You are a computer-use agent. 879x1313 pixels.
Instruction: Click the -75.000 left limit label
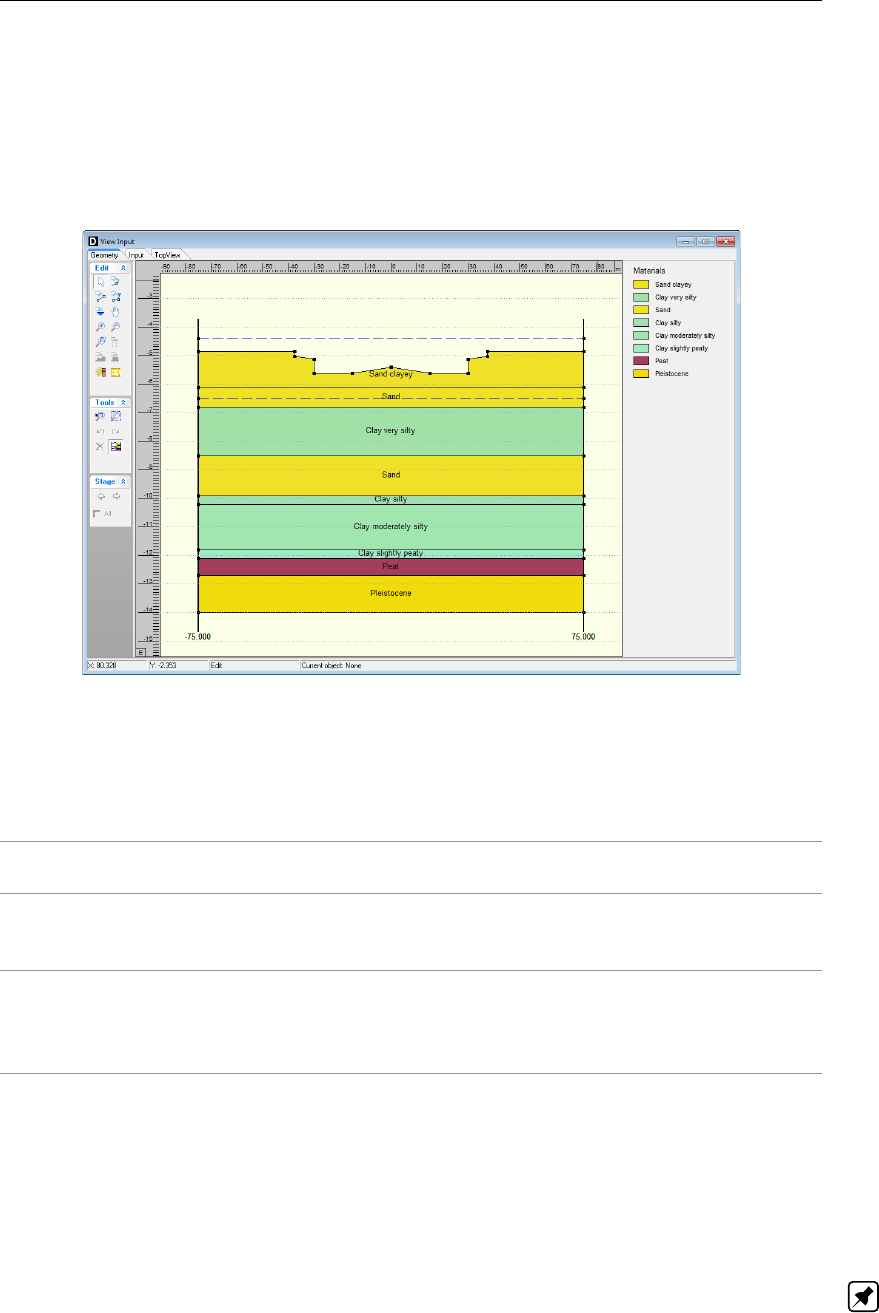(x=198, y=636)
